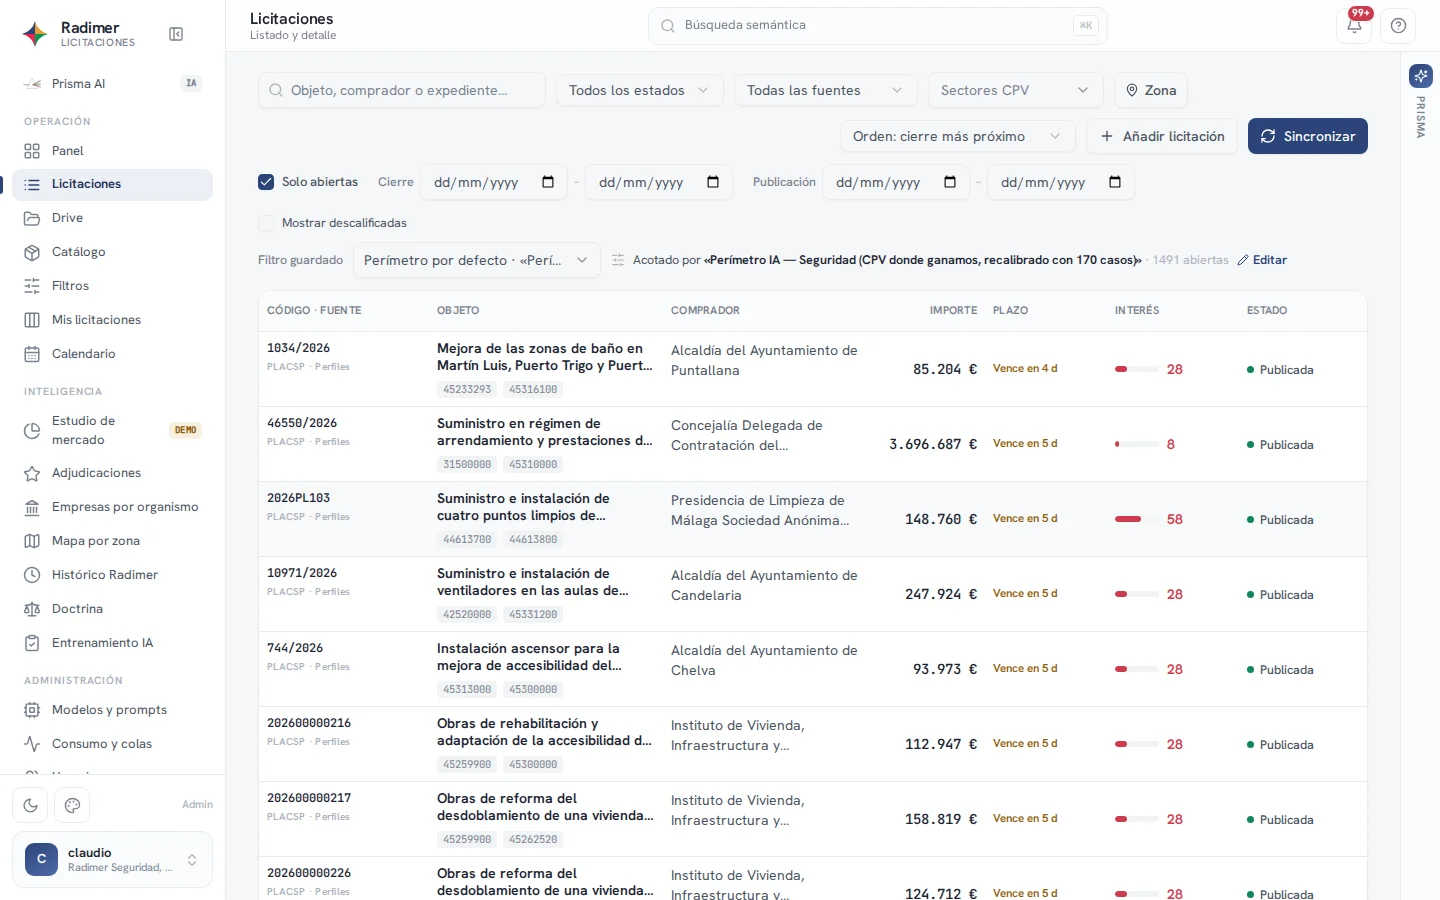The width and height of the screenshot is (1440, 900).
Task: Open Mapa por zona page
Action: tap(112, 541)
